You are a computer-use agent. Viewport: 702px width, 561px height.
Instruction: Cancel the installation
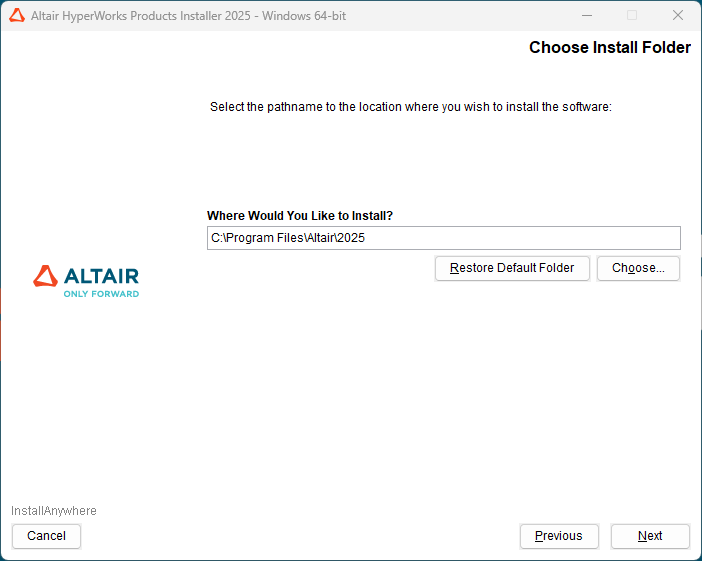coord(46,536)
